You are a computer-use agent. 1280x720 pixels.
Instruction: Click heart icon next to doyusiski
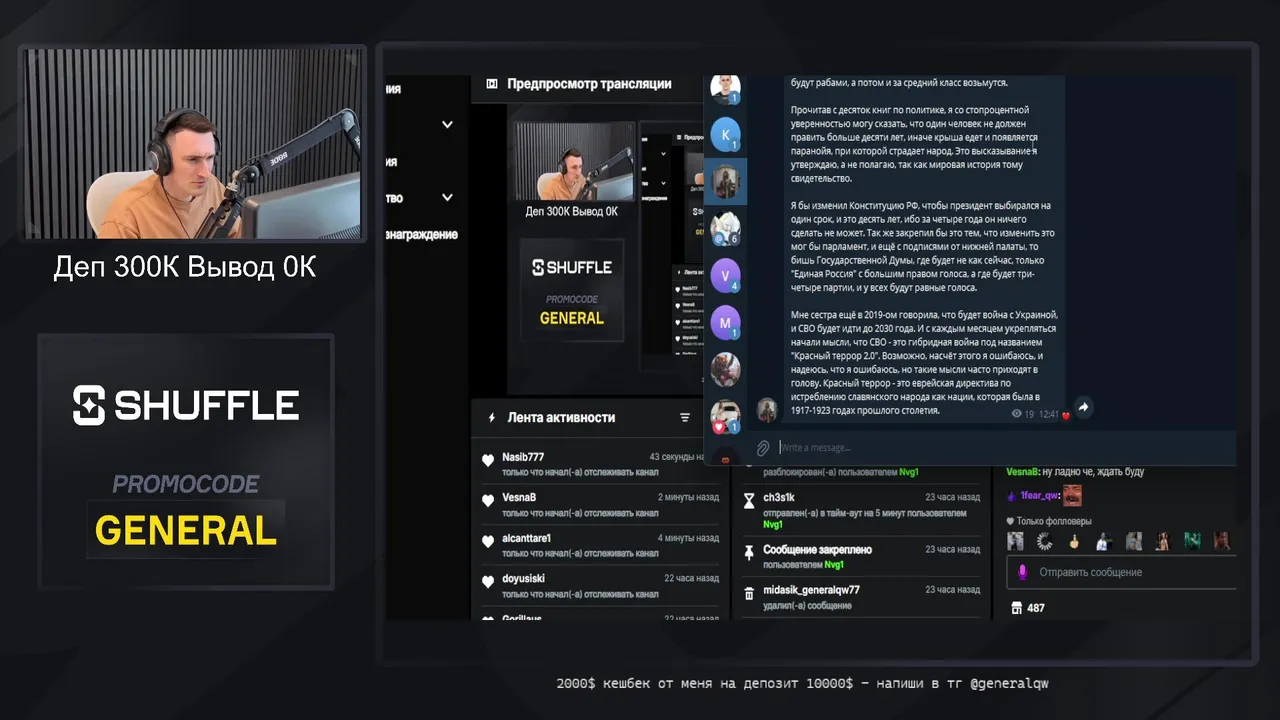(x=488, y=582)
